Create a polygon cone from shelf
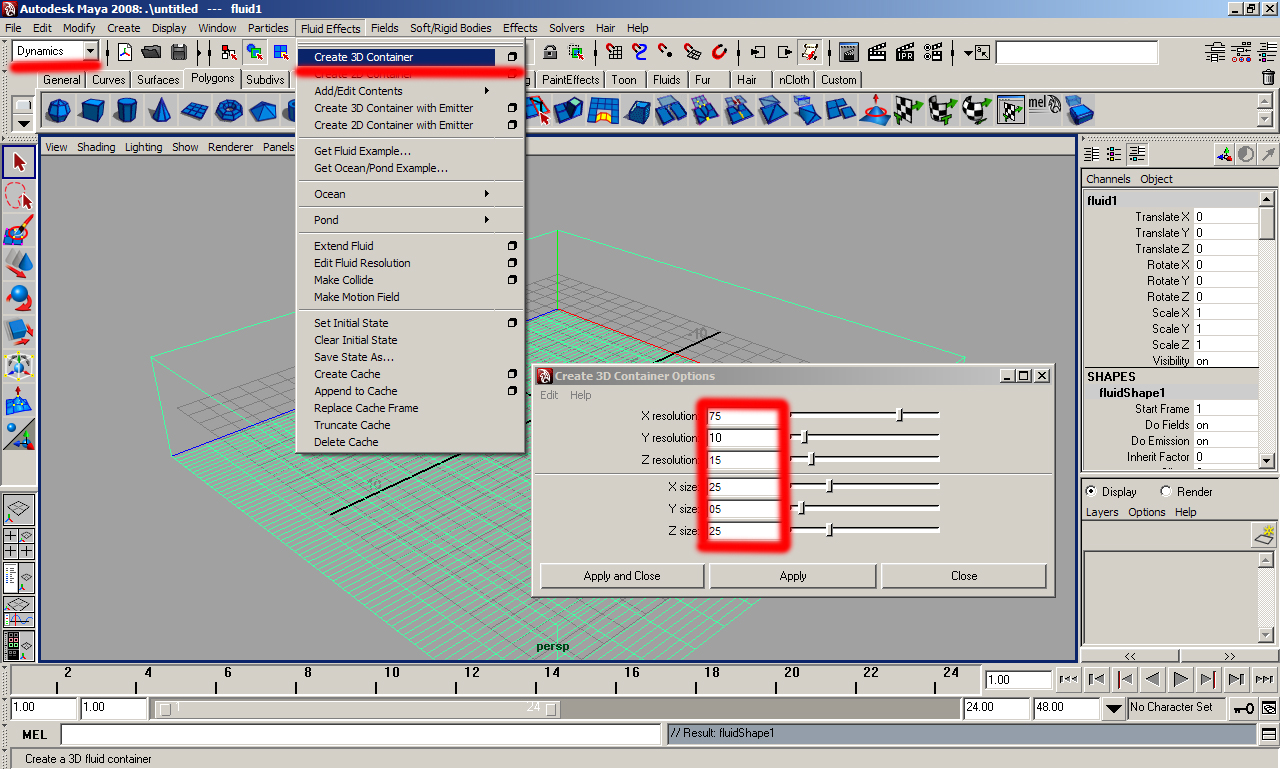1280x769 pixels. [161, 110]
